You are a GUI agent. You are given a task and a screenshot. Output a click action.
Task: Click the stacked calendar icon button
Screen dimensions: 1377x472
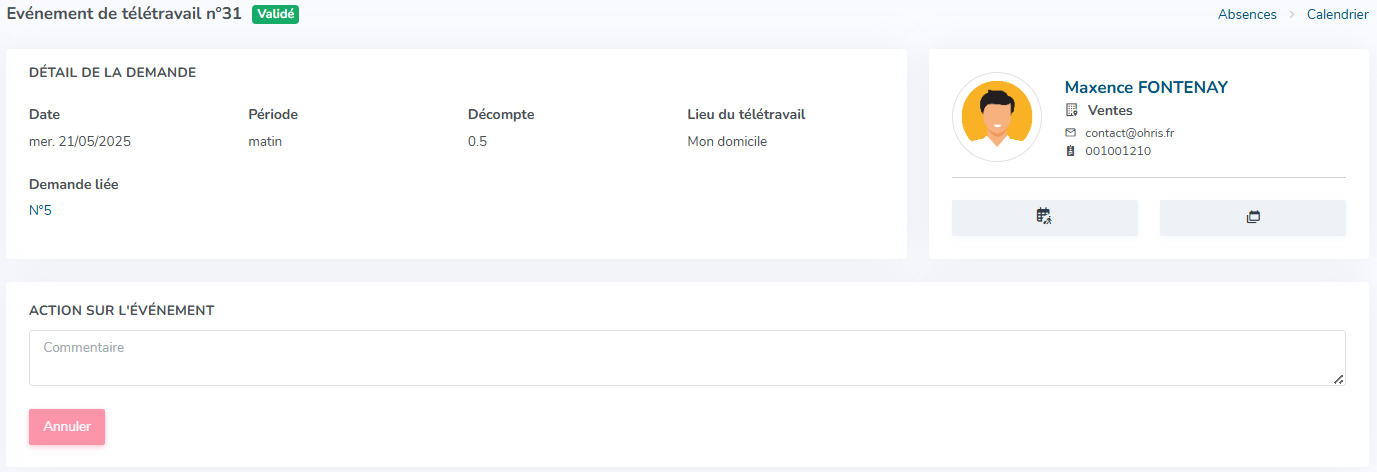coord(1252,217)
